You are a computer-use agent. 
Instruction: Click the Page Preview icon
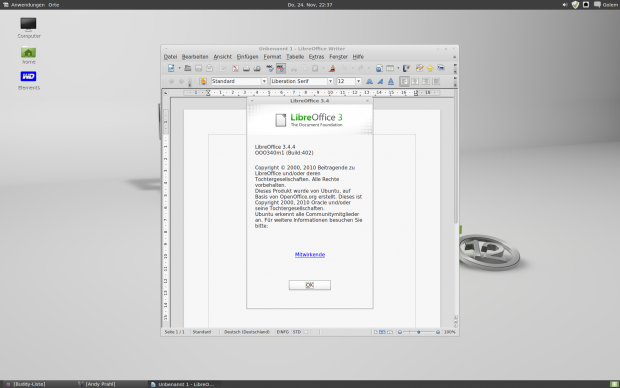click(x=257, y=68)
